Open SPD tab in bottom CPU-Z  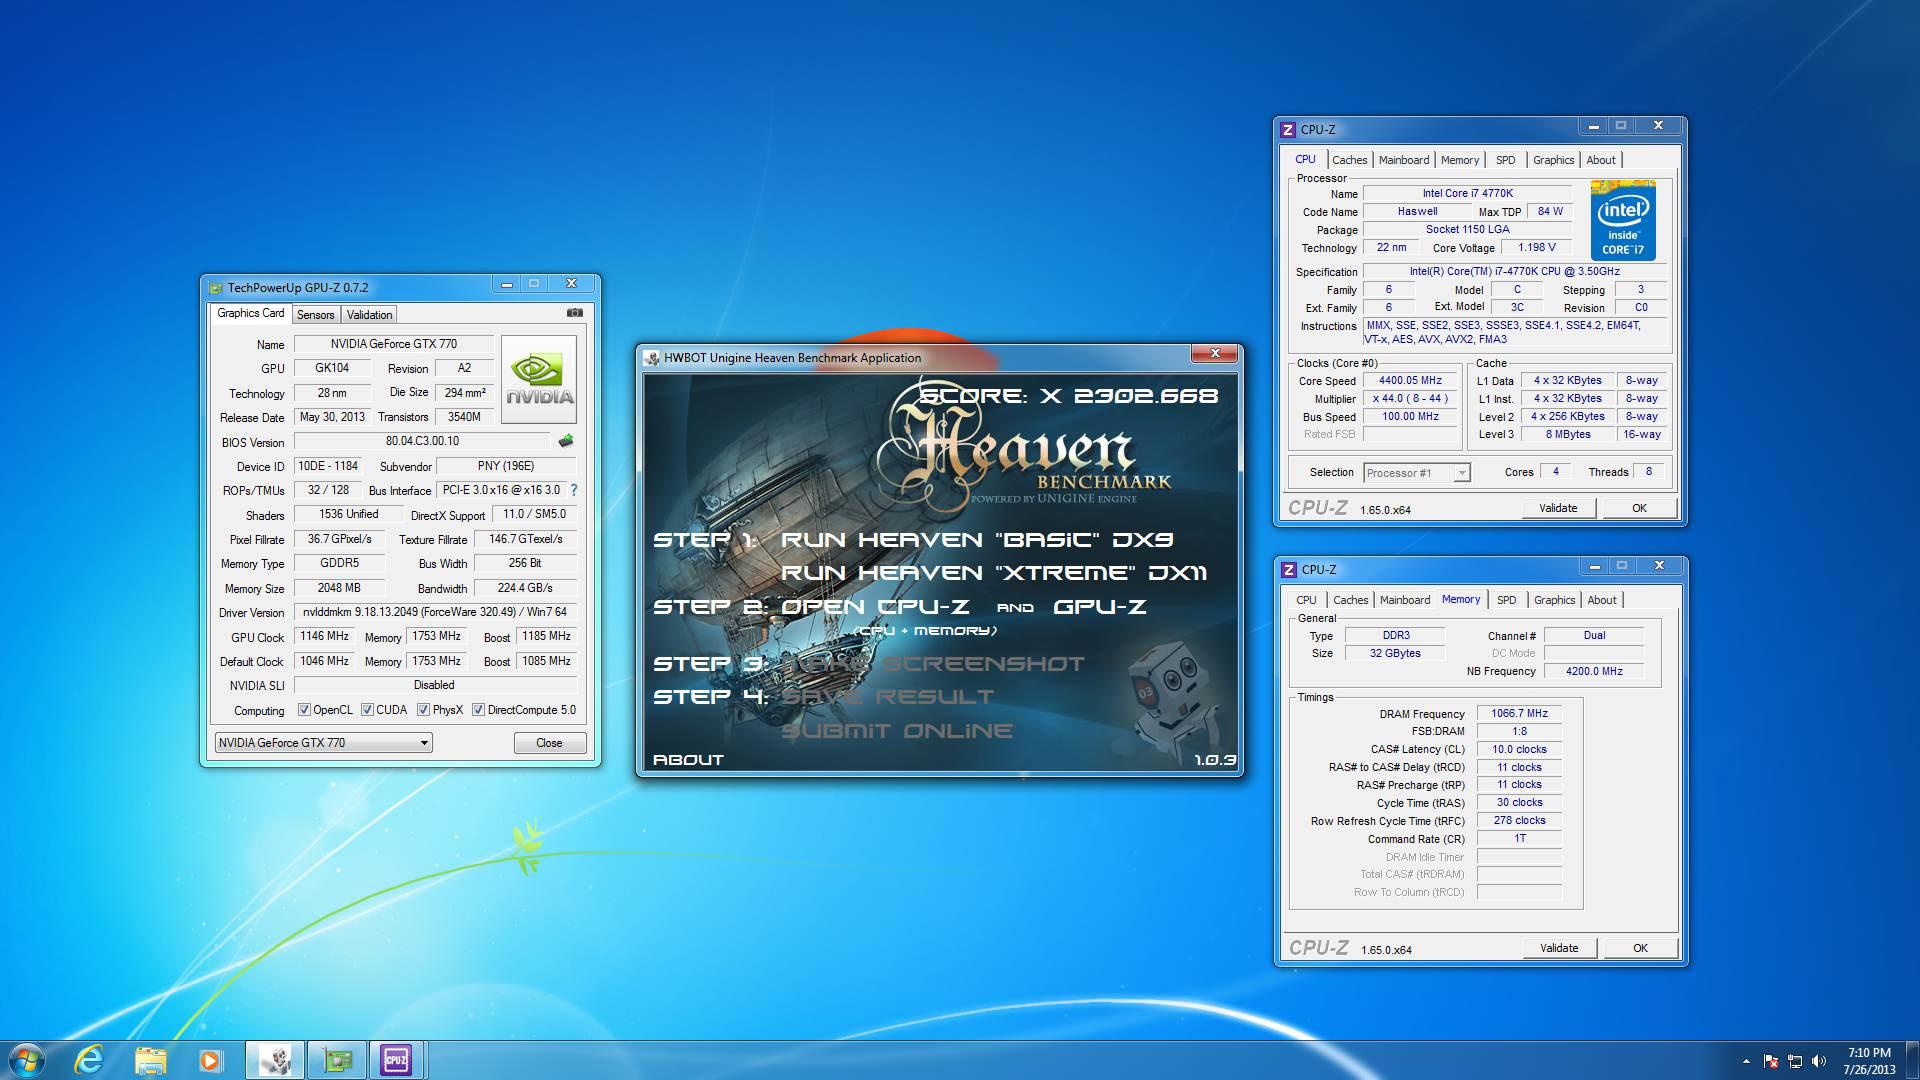tap(1507, 600)
